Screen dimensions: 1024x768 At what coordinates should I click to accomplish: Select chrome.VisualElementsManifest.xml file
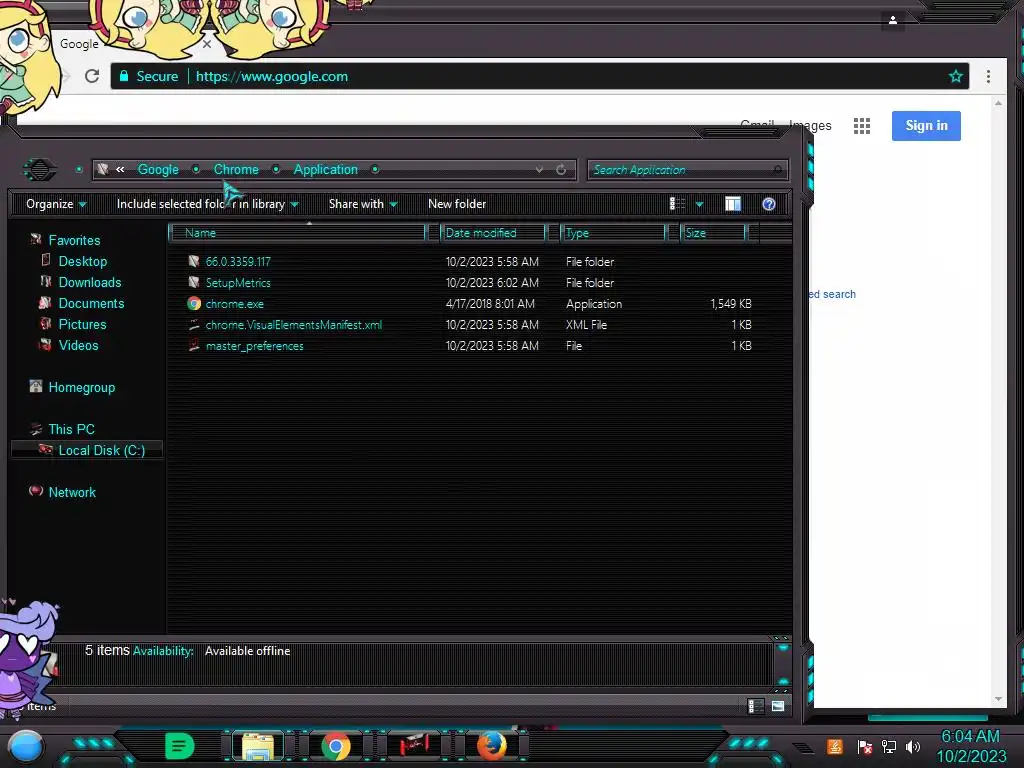[x=294, y=325]
